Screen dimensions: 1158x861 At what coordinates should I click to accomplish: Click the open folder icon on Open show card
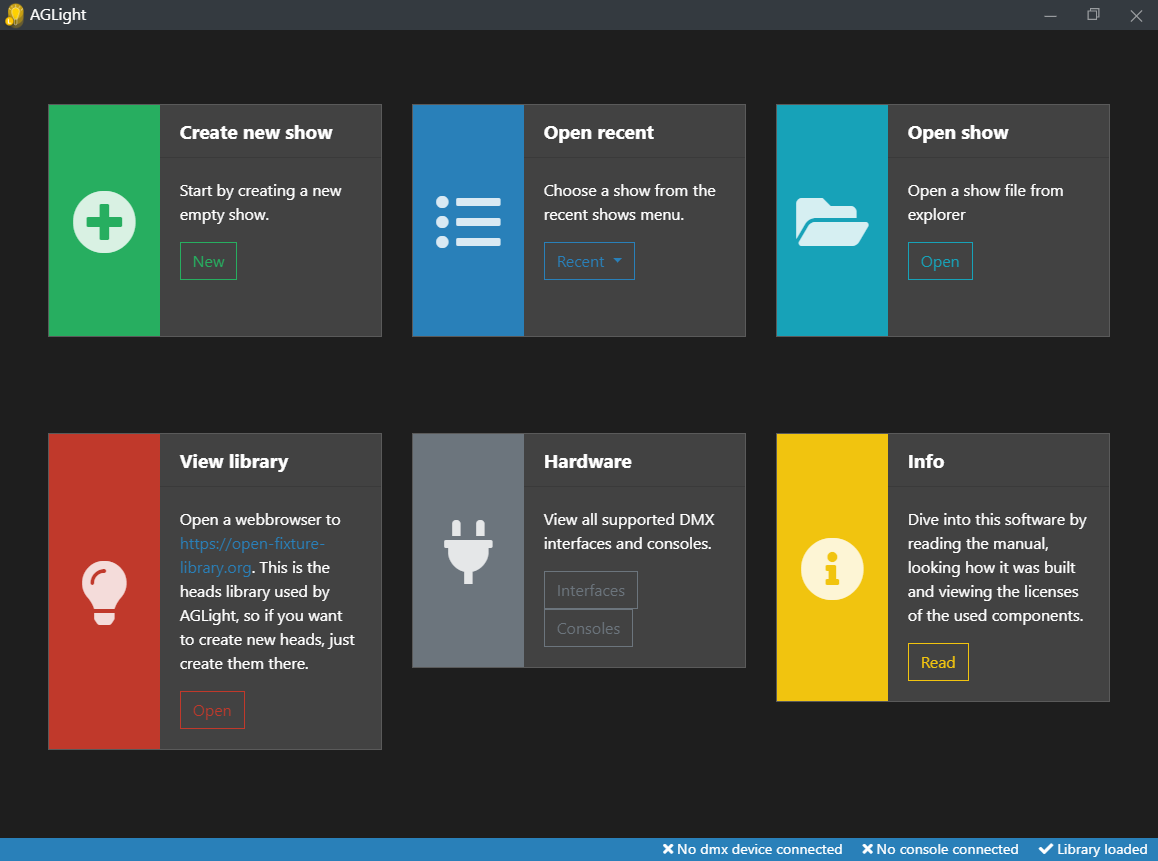[832, 222]
